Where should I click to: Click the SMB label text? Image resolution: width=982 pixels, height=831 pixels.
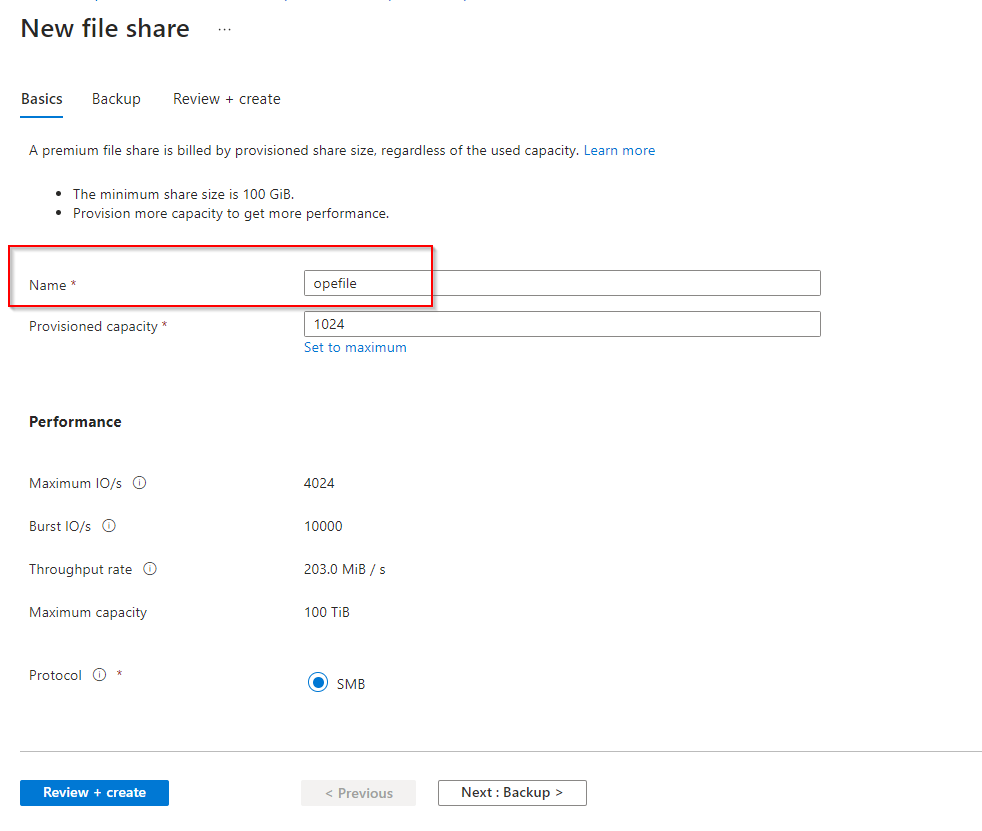coord(351,684)
